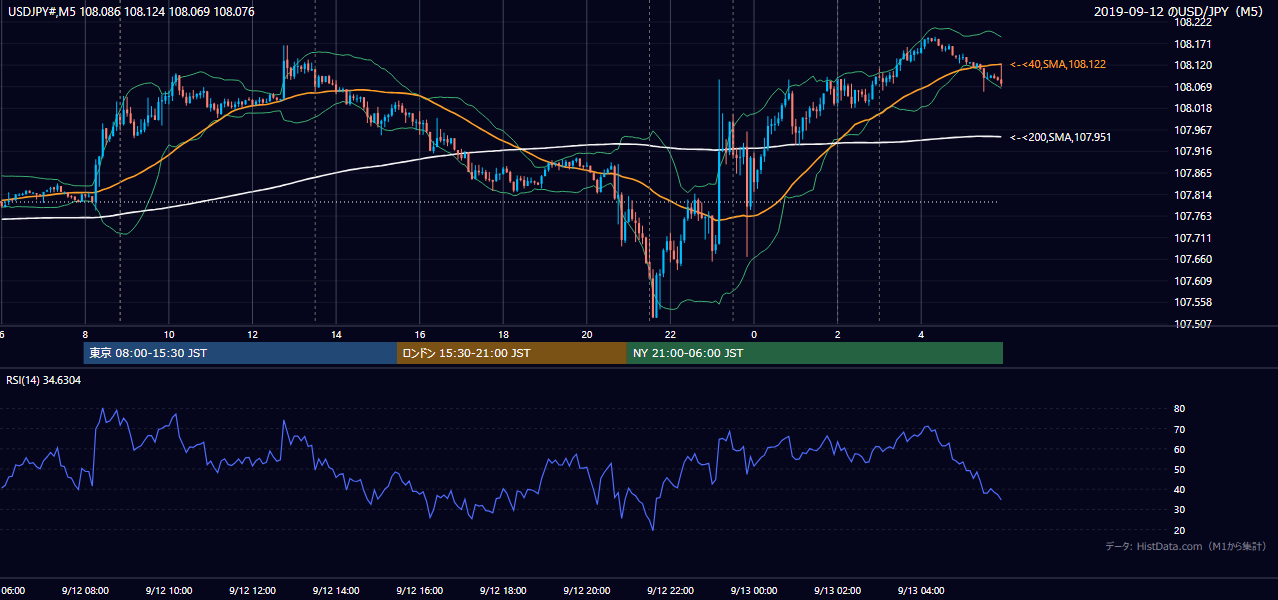Click the HistData.com data source credit
This screenshot has height=600, width=1278.
coord(1186,546)
